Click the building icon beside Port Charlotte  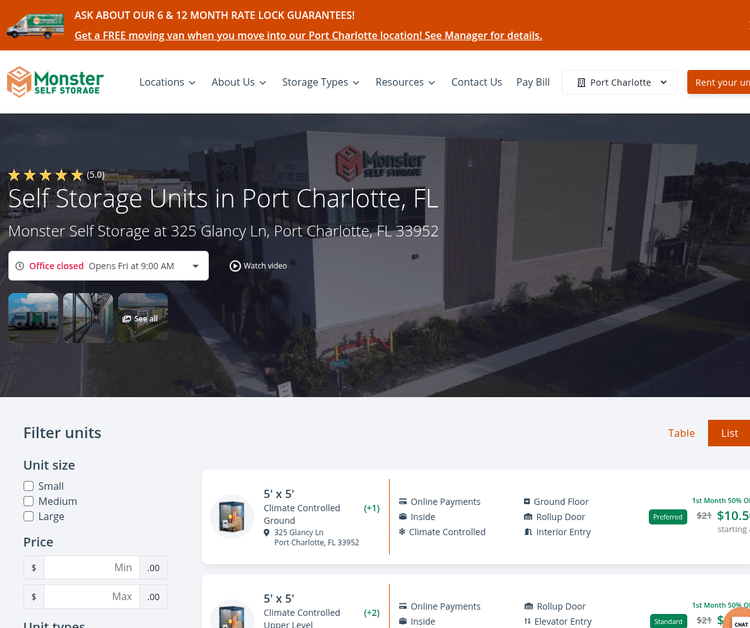581,83
